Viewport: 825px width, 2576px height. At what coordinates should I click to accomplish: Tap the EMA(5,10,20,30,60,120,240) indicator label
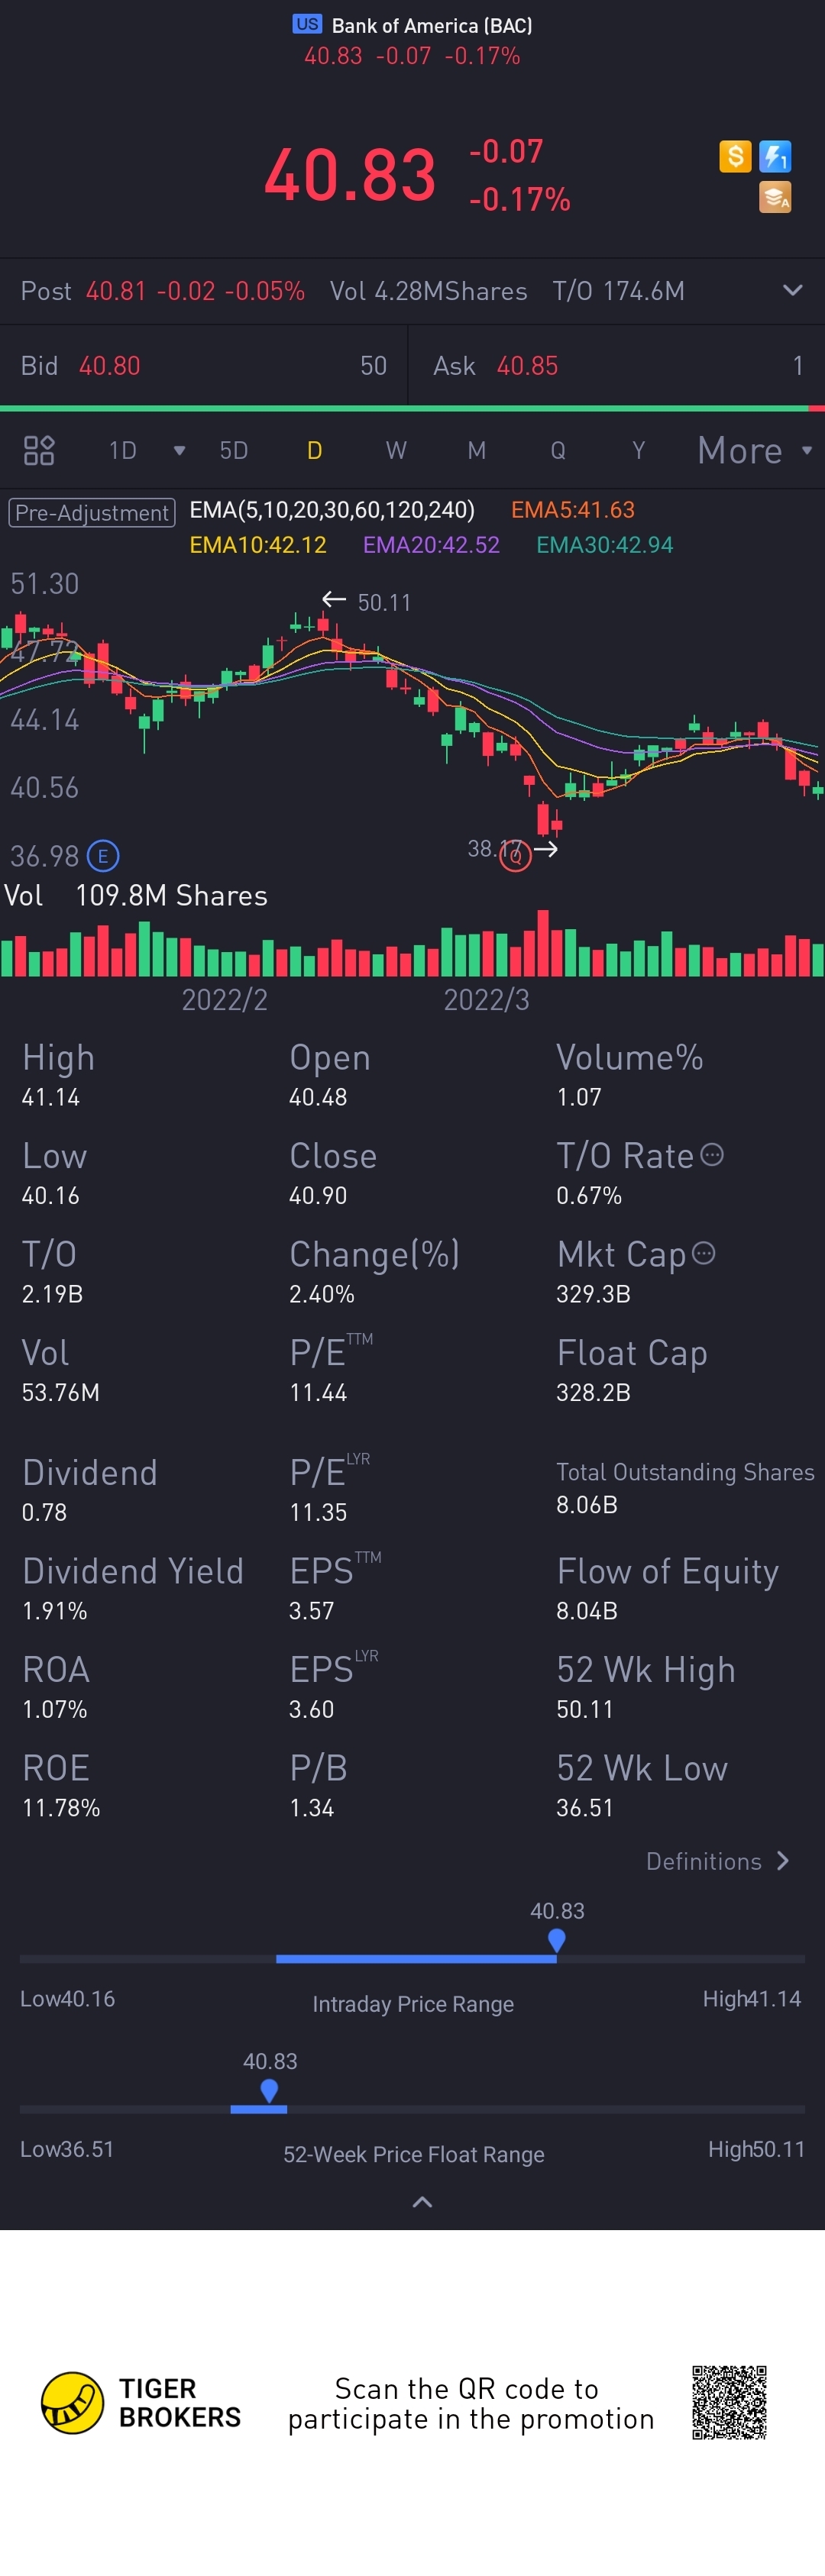(x=332, y=510)
